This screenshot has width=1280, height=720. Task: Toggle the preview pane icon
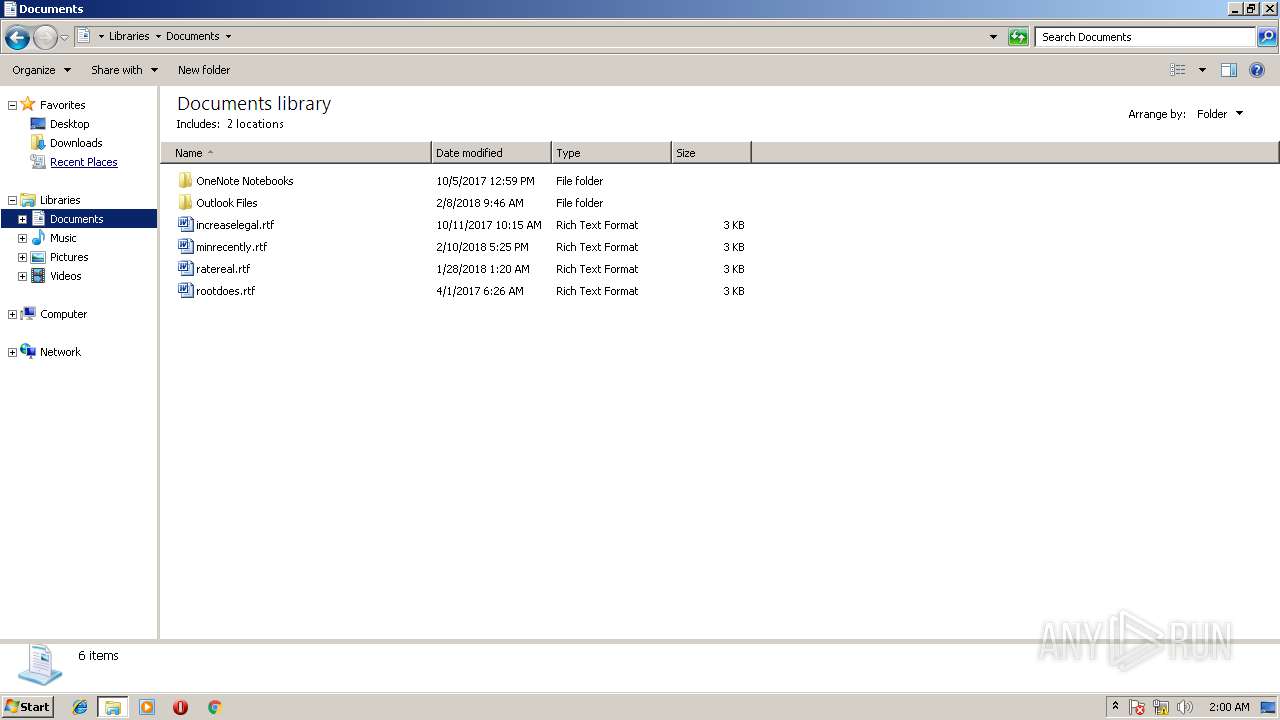pos(1229,70)
